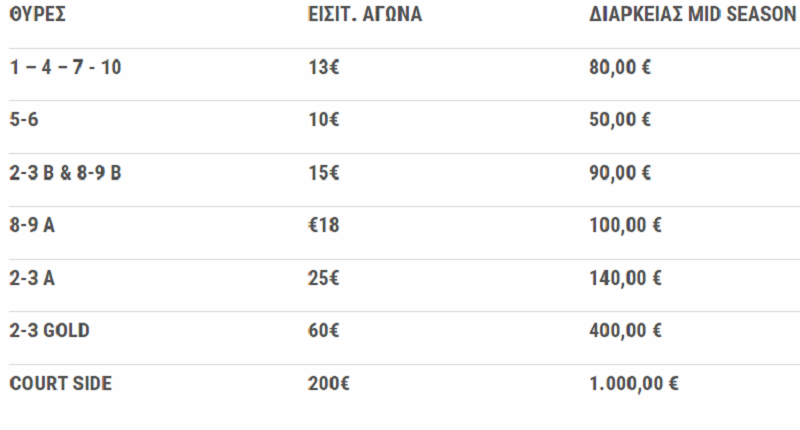Select the 1 – 4 – 7 - 10 gates row
The height and width of the screenshot is (430, 800).
point(400,67)
